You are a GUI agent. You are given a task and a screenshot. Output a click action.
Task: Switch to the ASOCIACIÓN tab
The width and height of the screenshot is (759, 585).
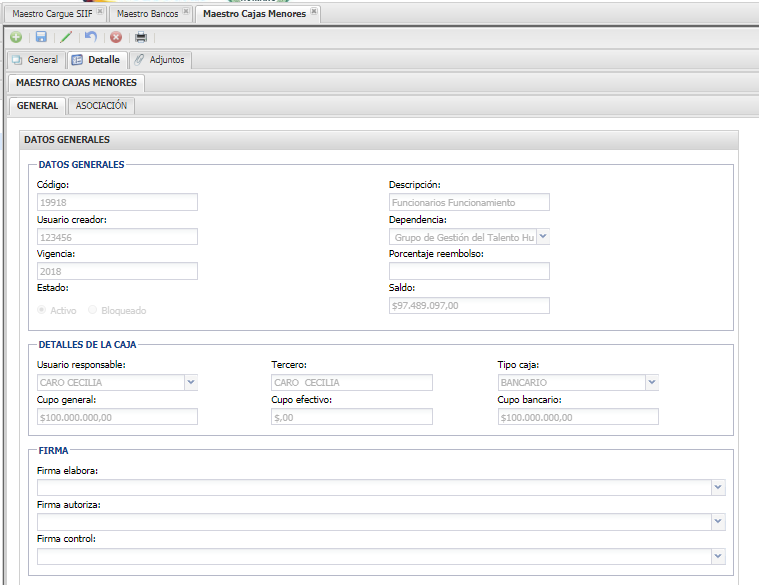click(x=101, y=106)
